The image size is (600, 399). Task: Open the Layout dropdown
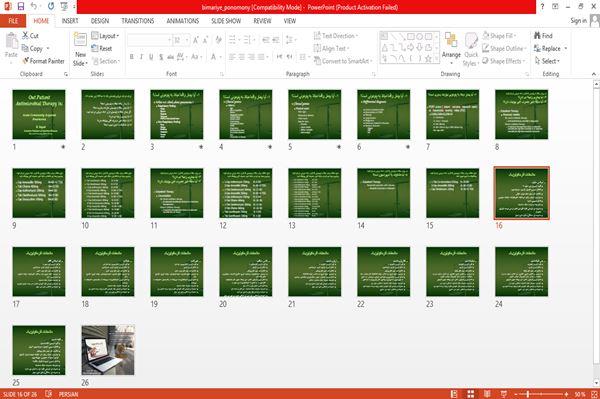[x=105, y=36]
